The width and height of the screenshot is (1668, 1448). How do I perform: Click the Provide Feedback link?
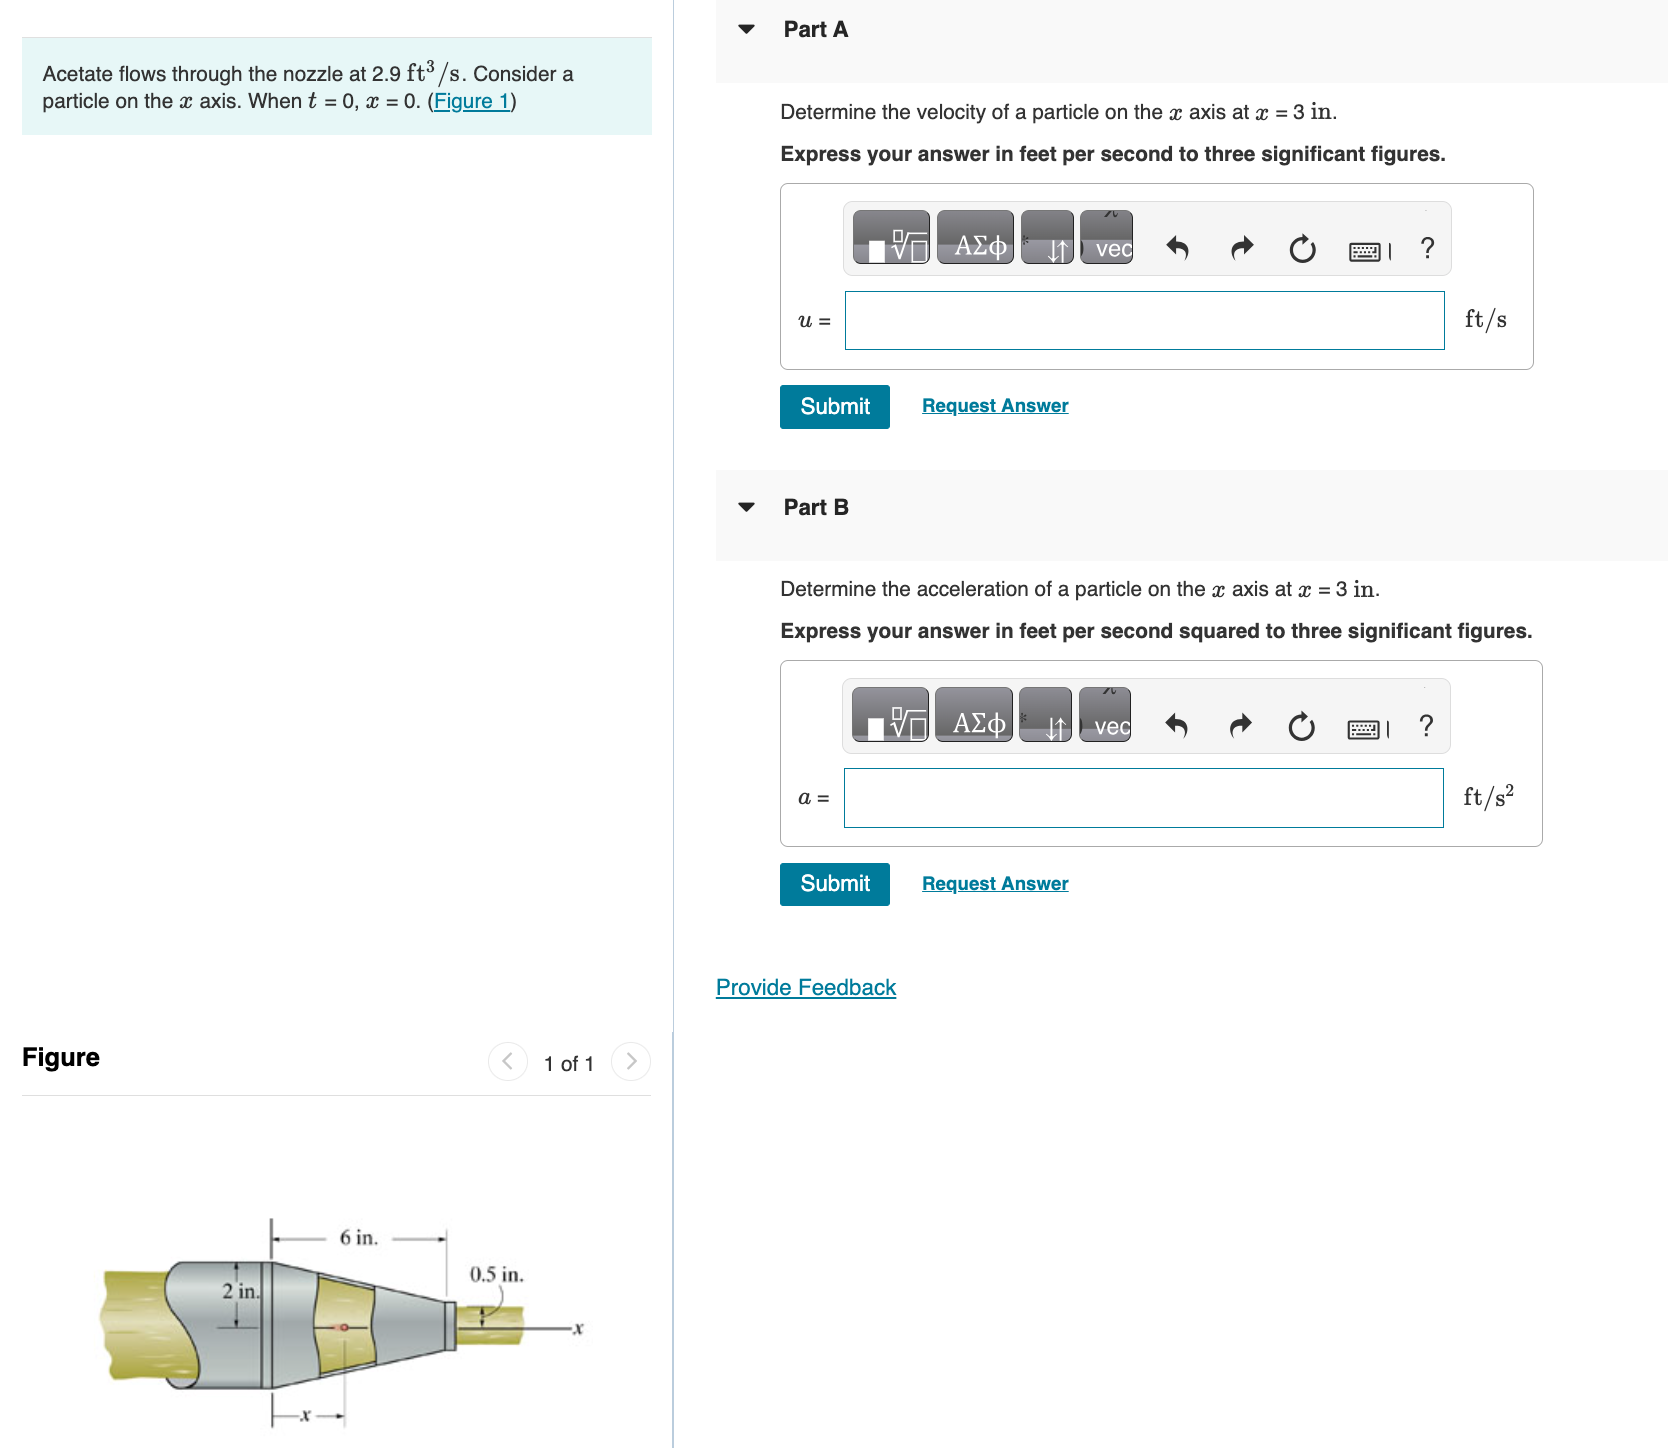point(805,986)
